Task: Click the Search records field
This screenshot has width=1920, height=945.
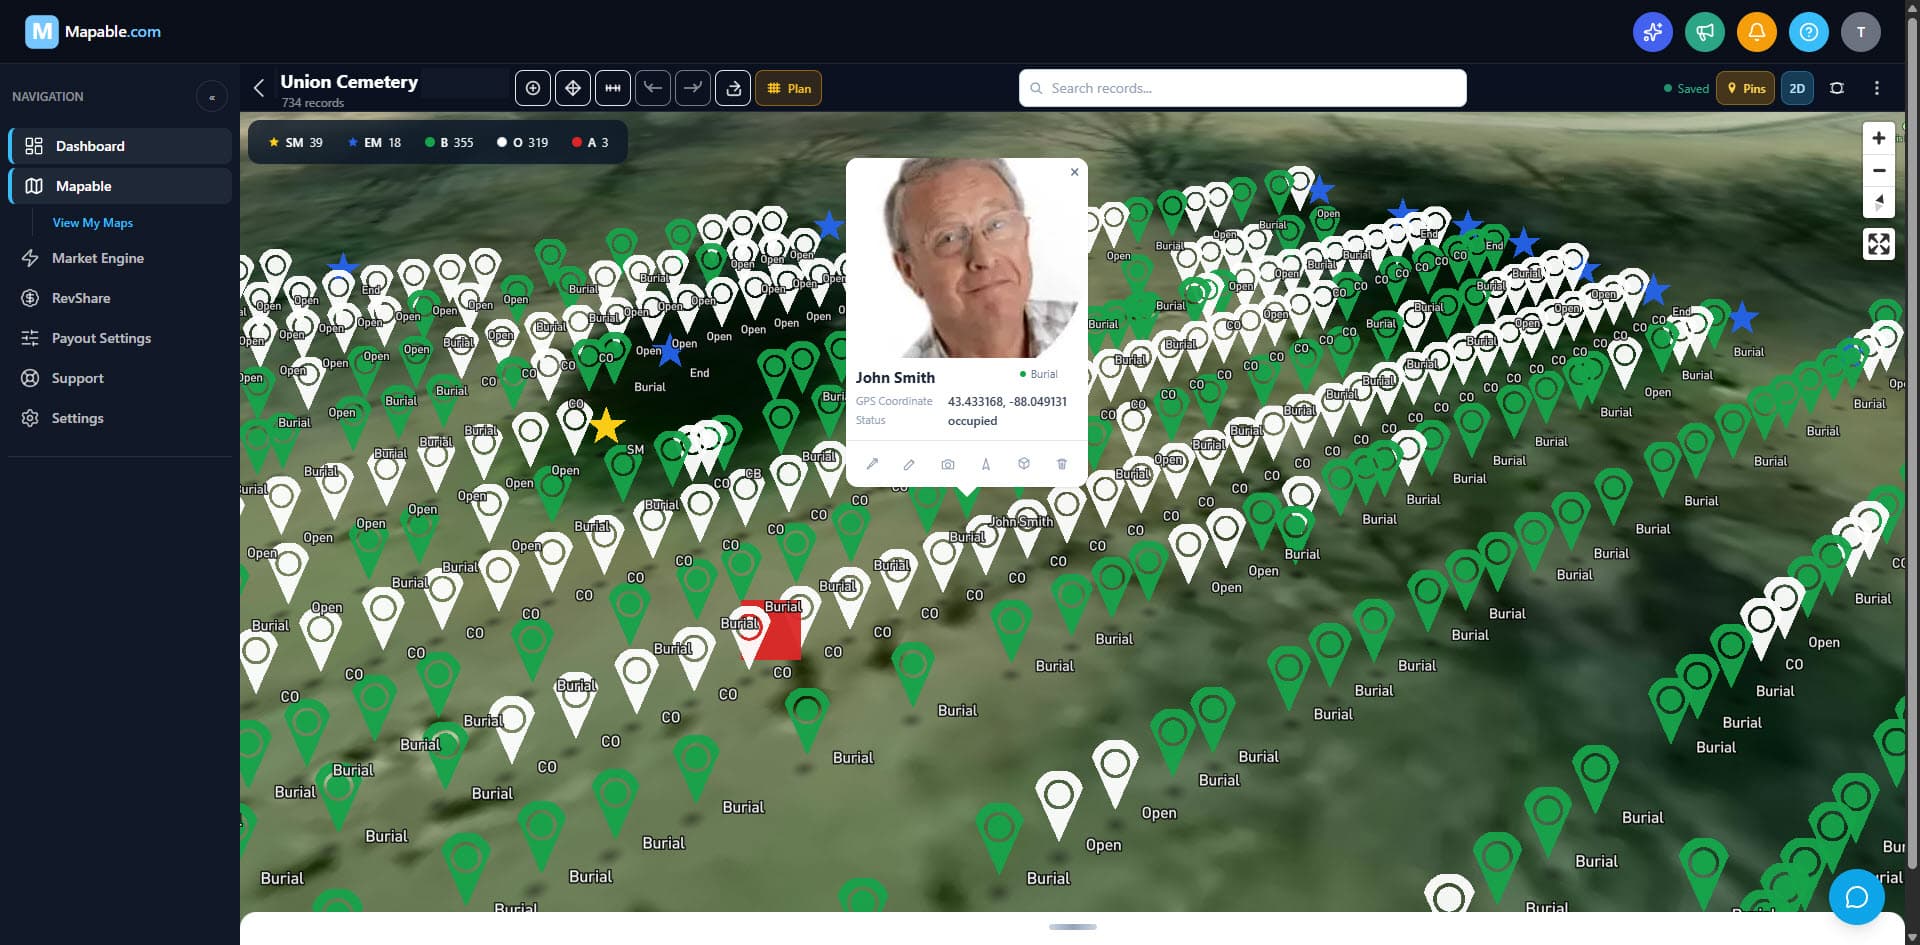Action: [1242, 88]
